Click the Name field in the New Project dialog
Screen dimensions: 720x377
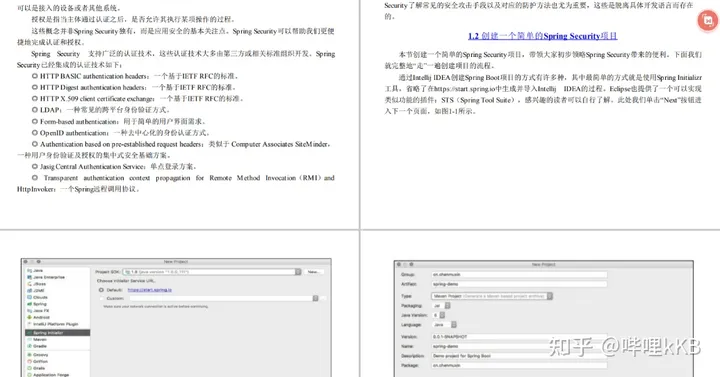[519, 347]
